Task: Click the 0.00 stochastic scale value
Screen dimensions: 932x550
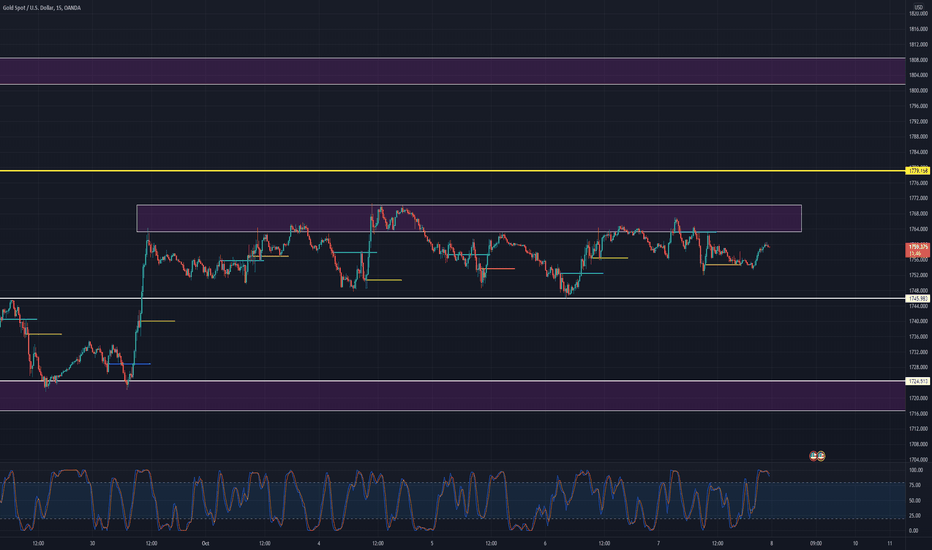Action: coord(915,531)
